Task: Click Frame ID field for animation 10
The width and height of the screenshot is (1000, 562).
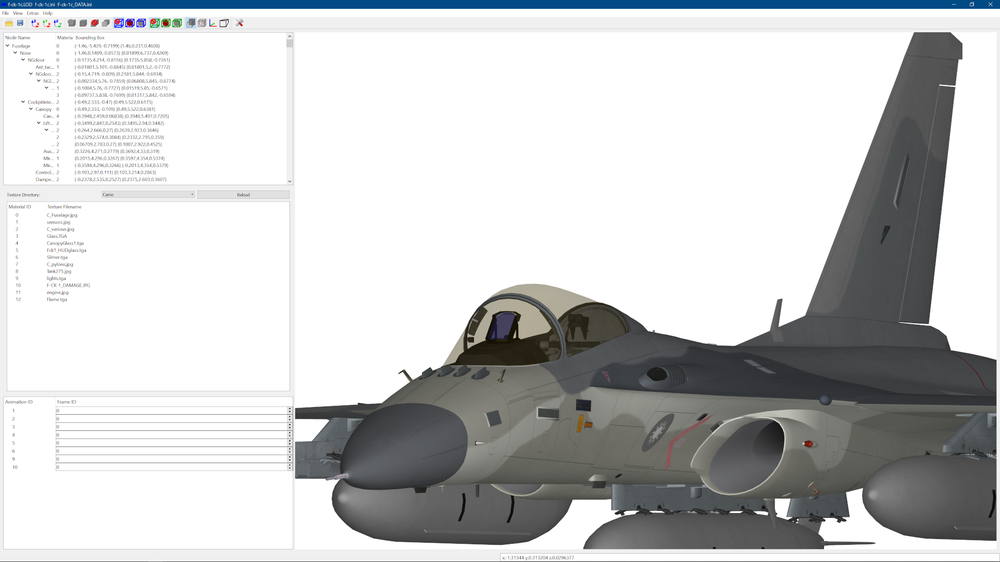Action: [172, 467]
